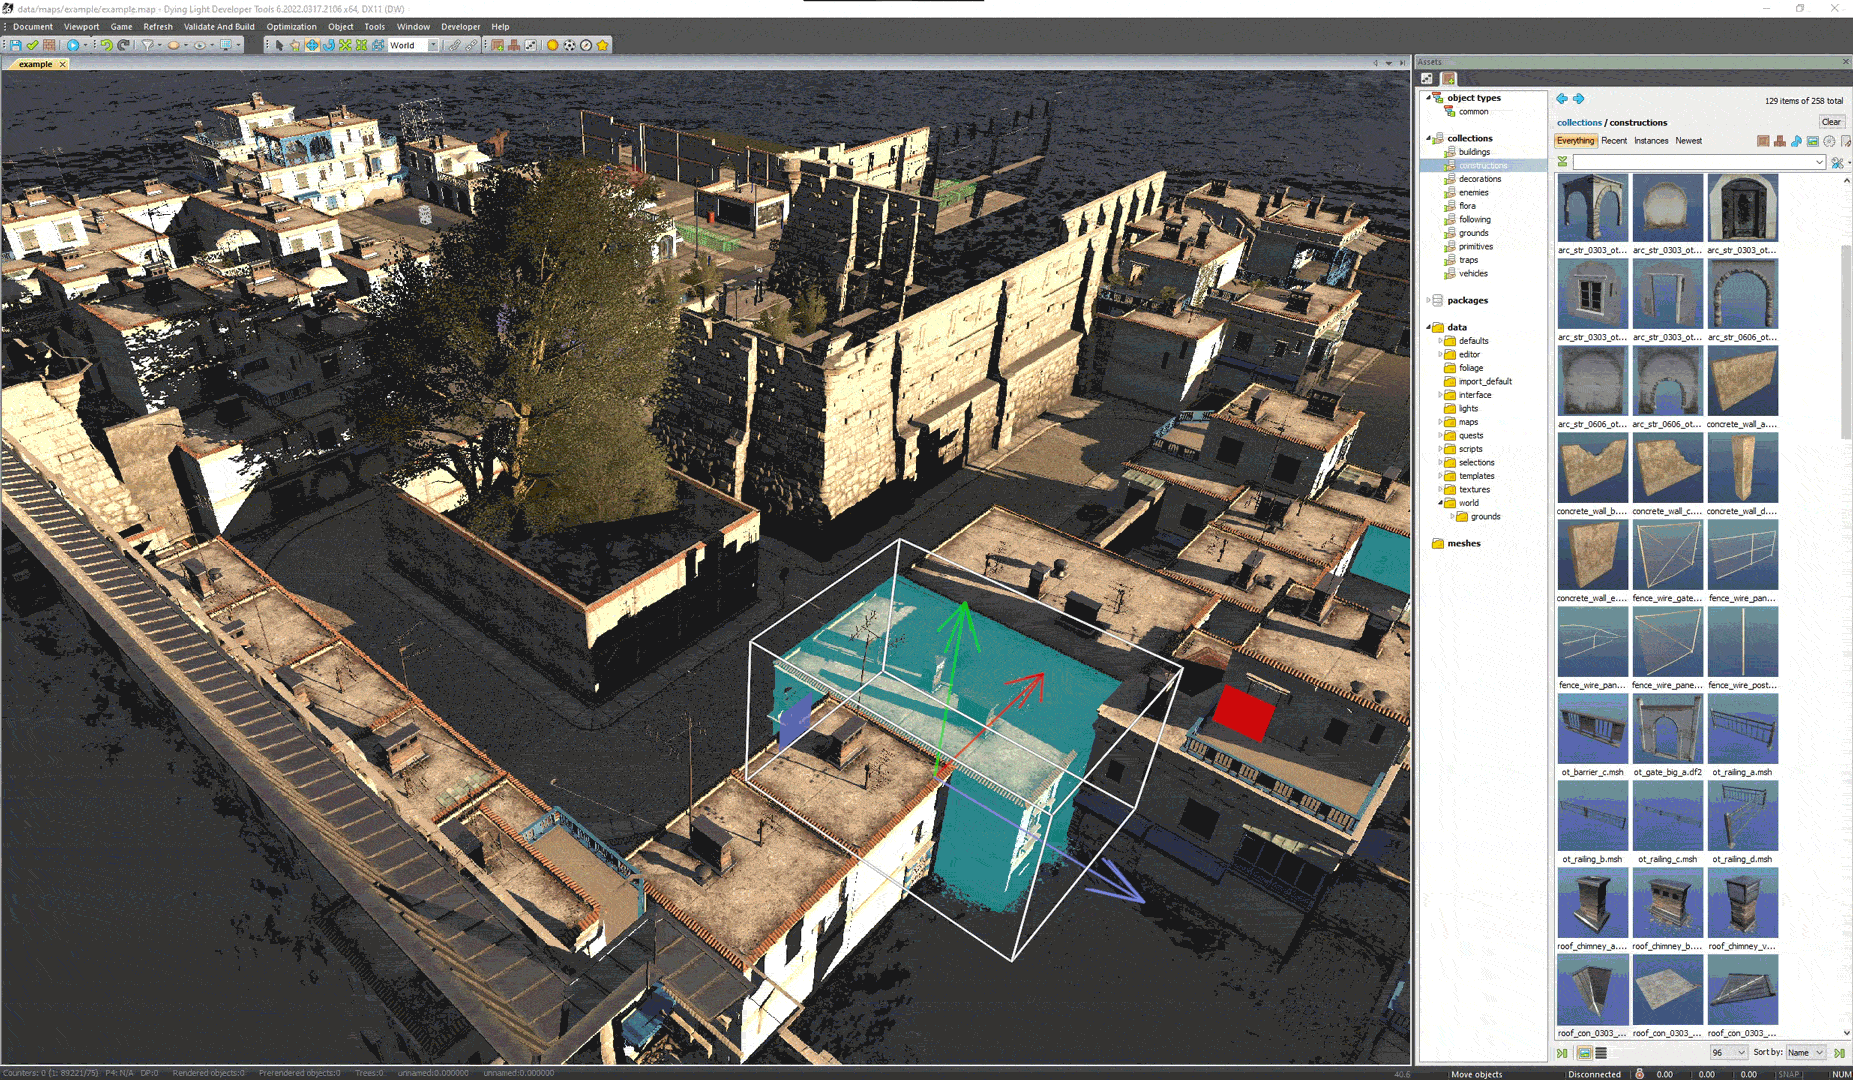
Task: Toggle the first Assets panel tab icon
Action: tap(1427, 79)
